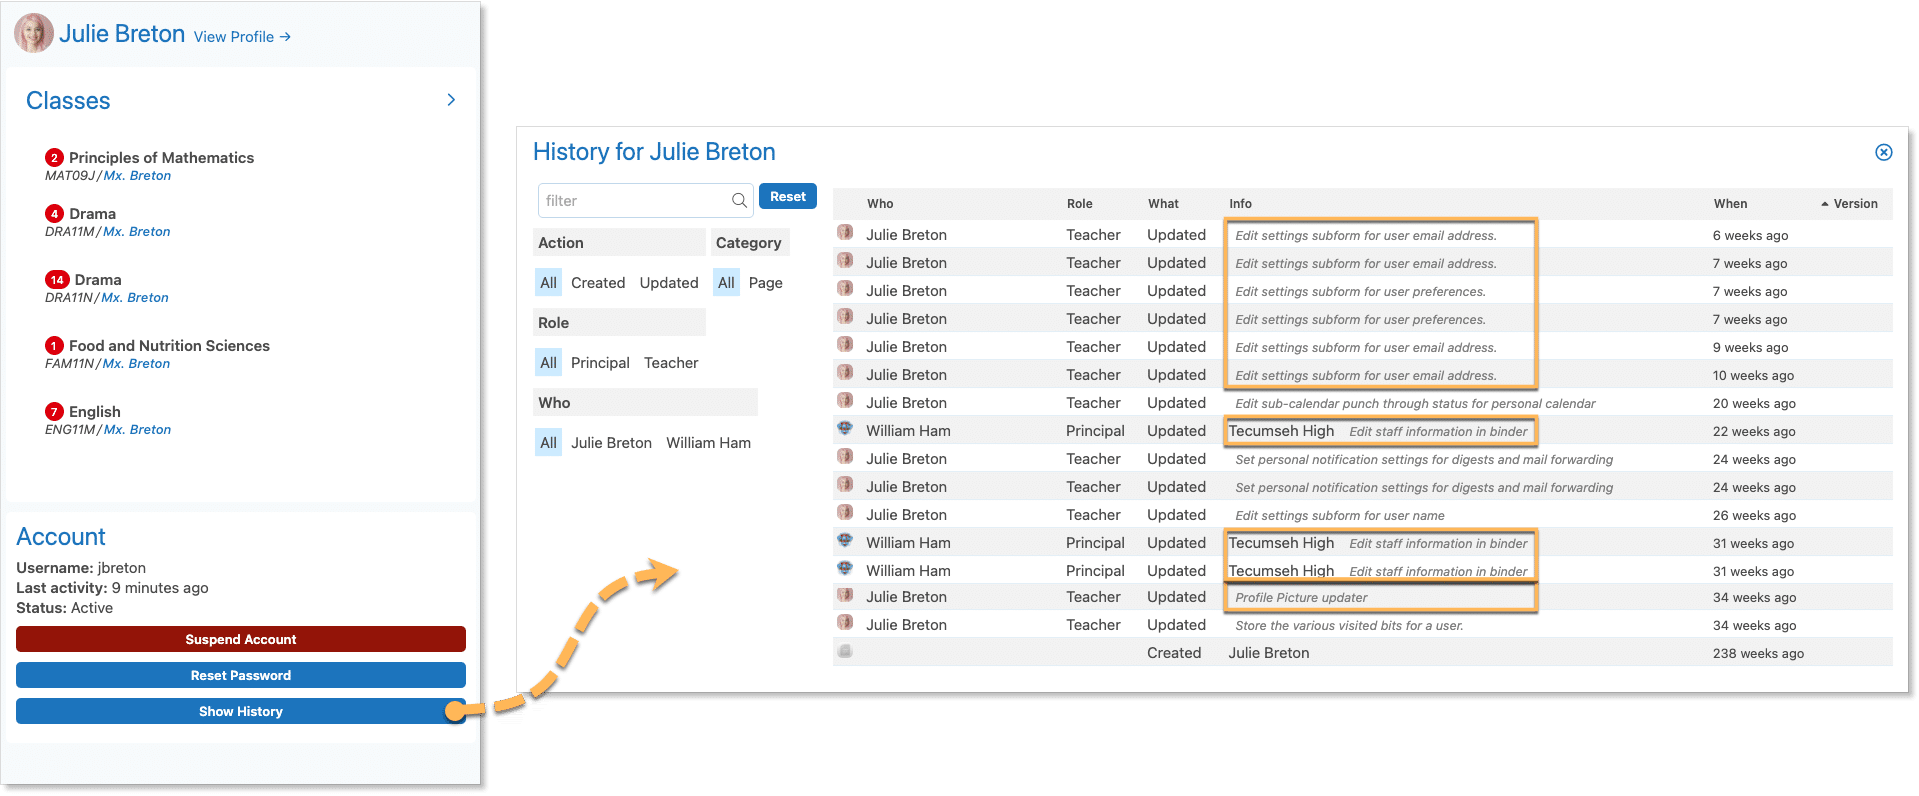Click the magnifier icon in filter box

[739, 201]
